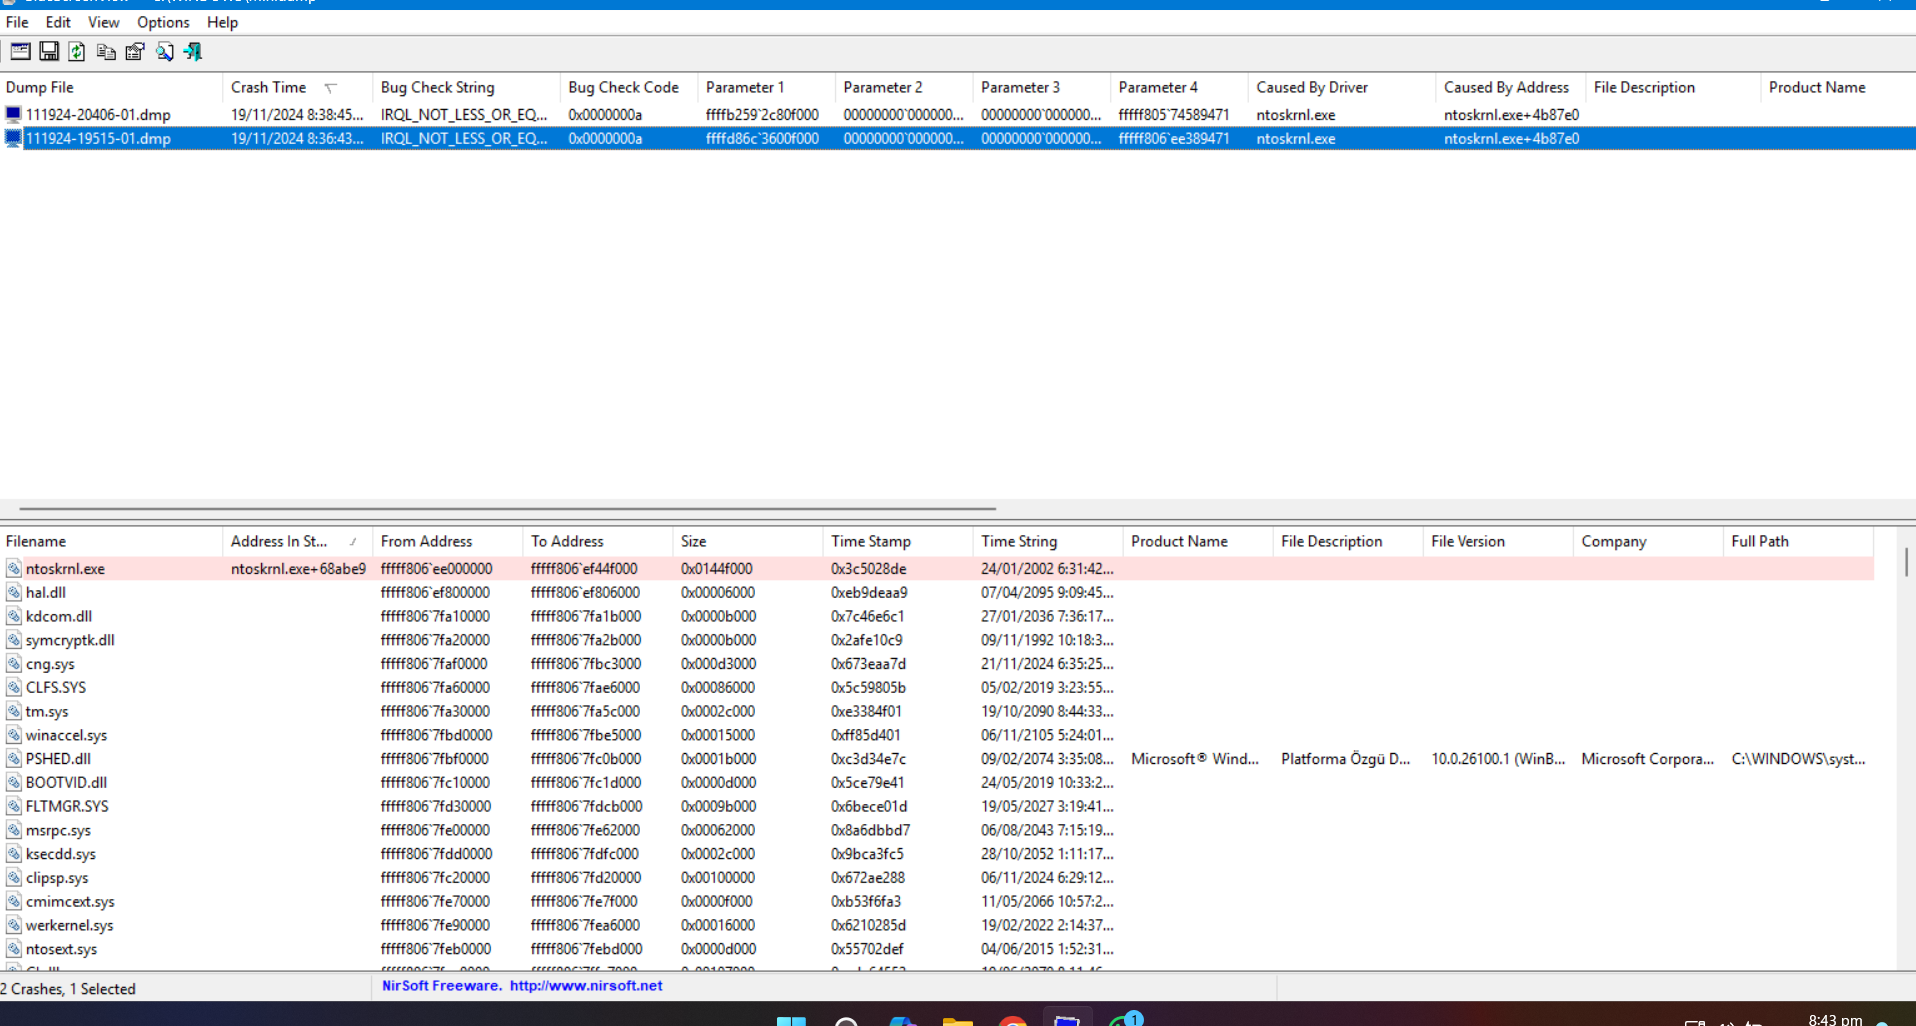Open the Advanced Options toolbar icon
This screenshot has height=1026, width=1916.
click(20, 52)
